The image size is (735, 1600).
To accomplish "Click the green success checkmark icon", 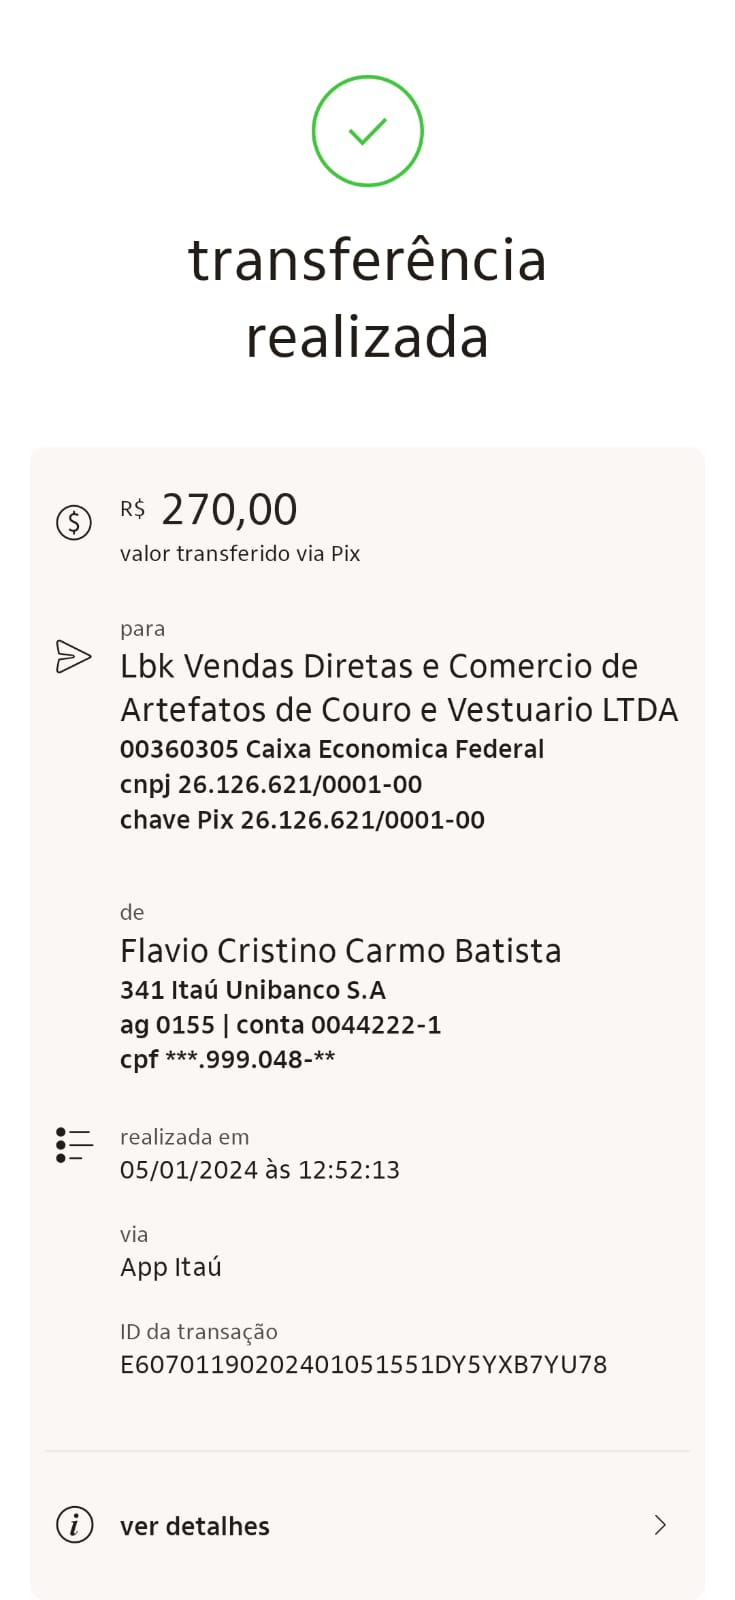I will (367, 131).
